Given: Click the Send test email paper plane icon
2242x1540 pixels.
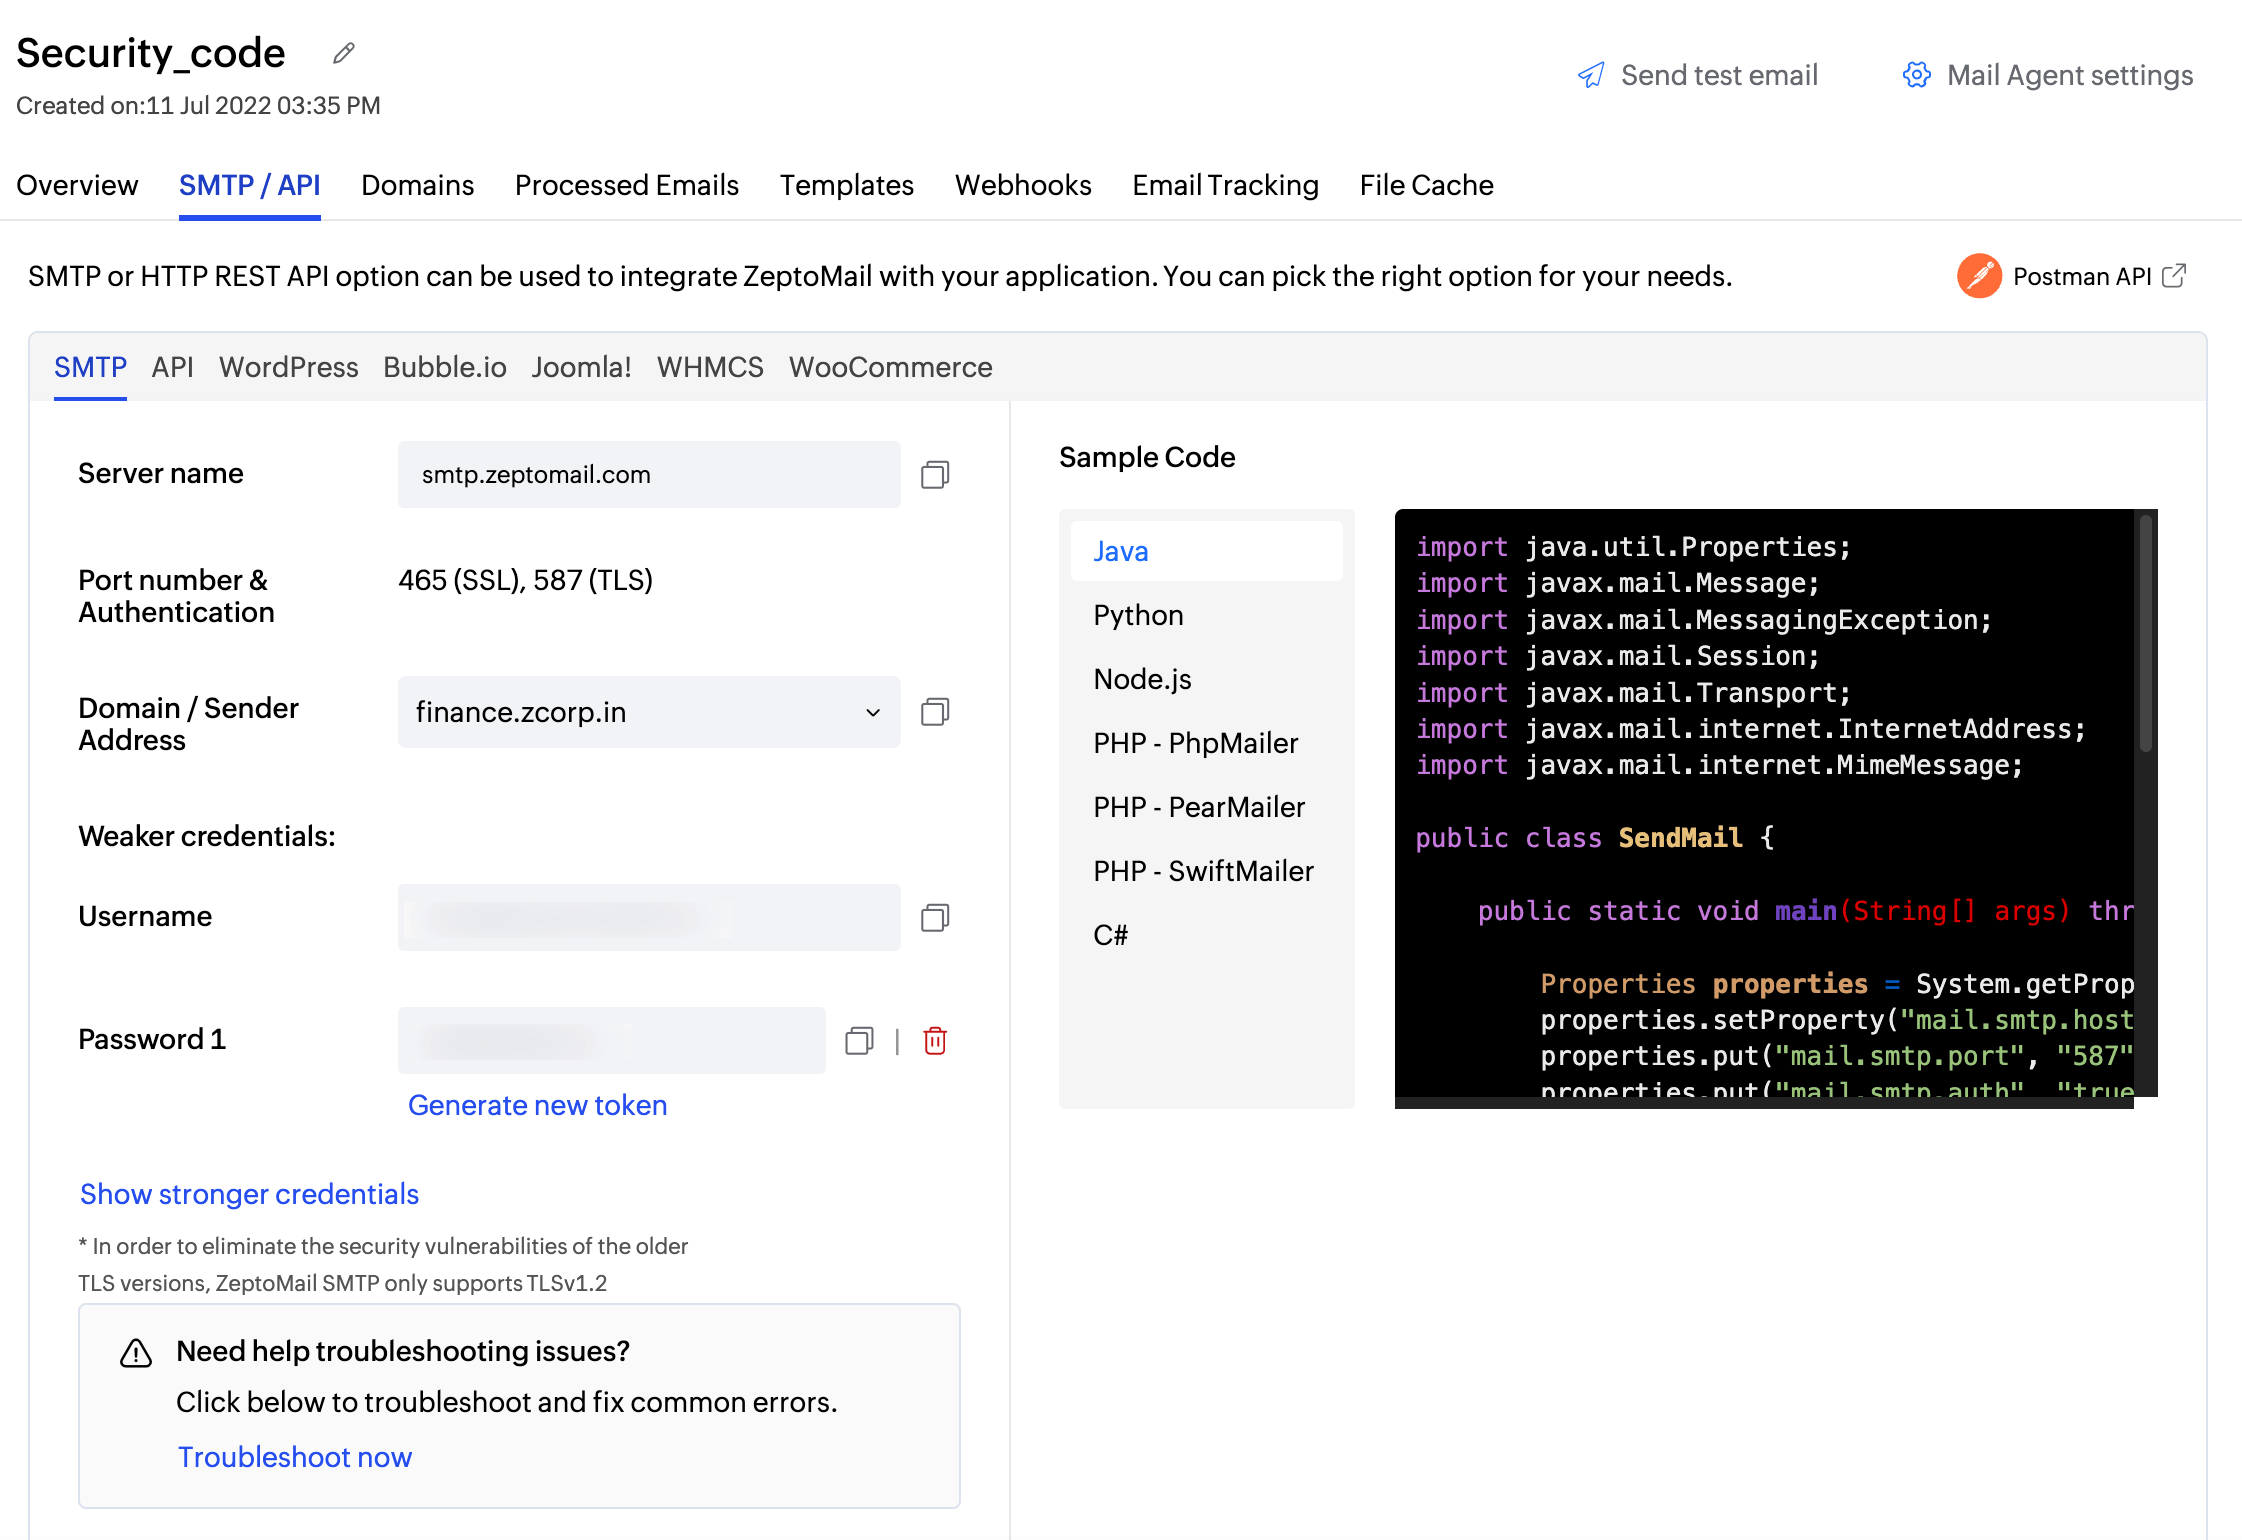Looking at the screenshot, I should (x=1591, y=75).
